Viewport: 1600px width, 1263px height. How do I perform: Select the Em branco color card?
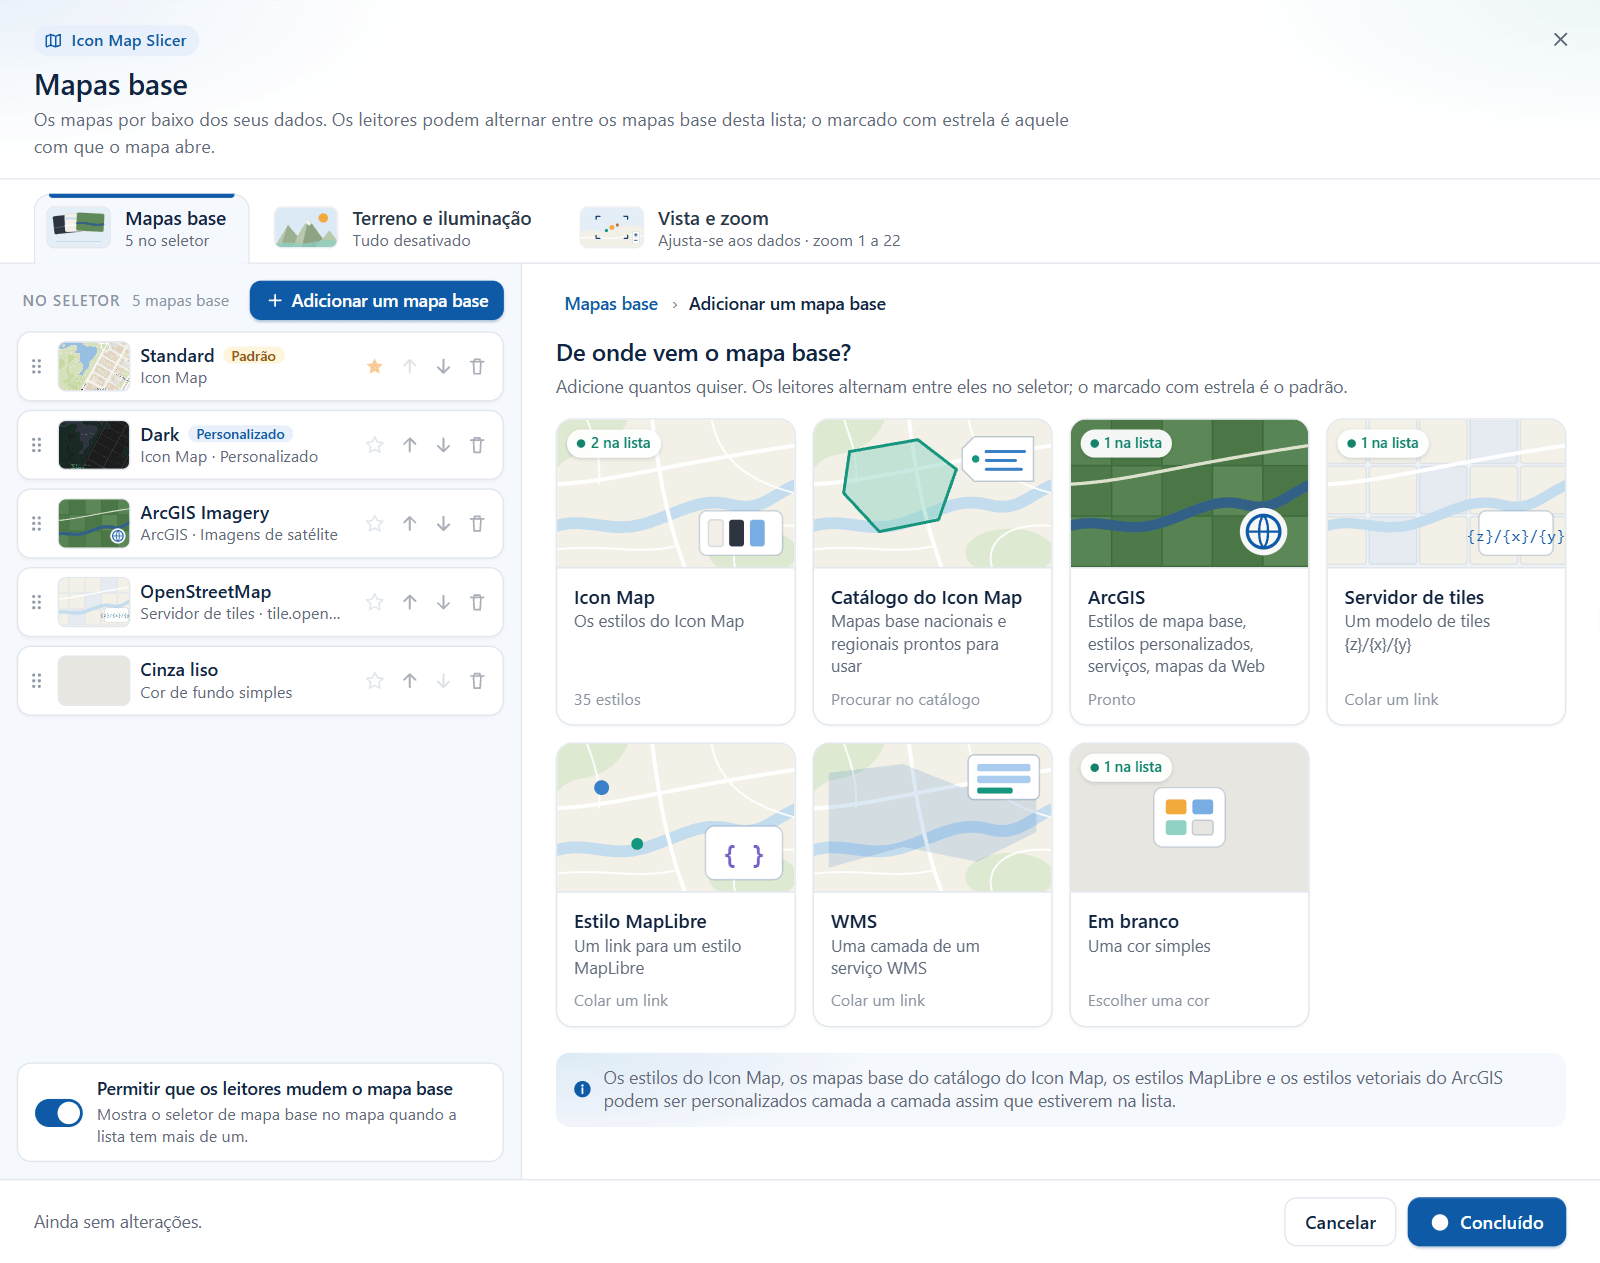click(1190, 885)
